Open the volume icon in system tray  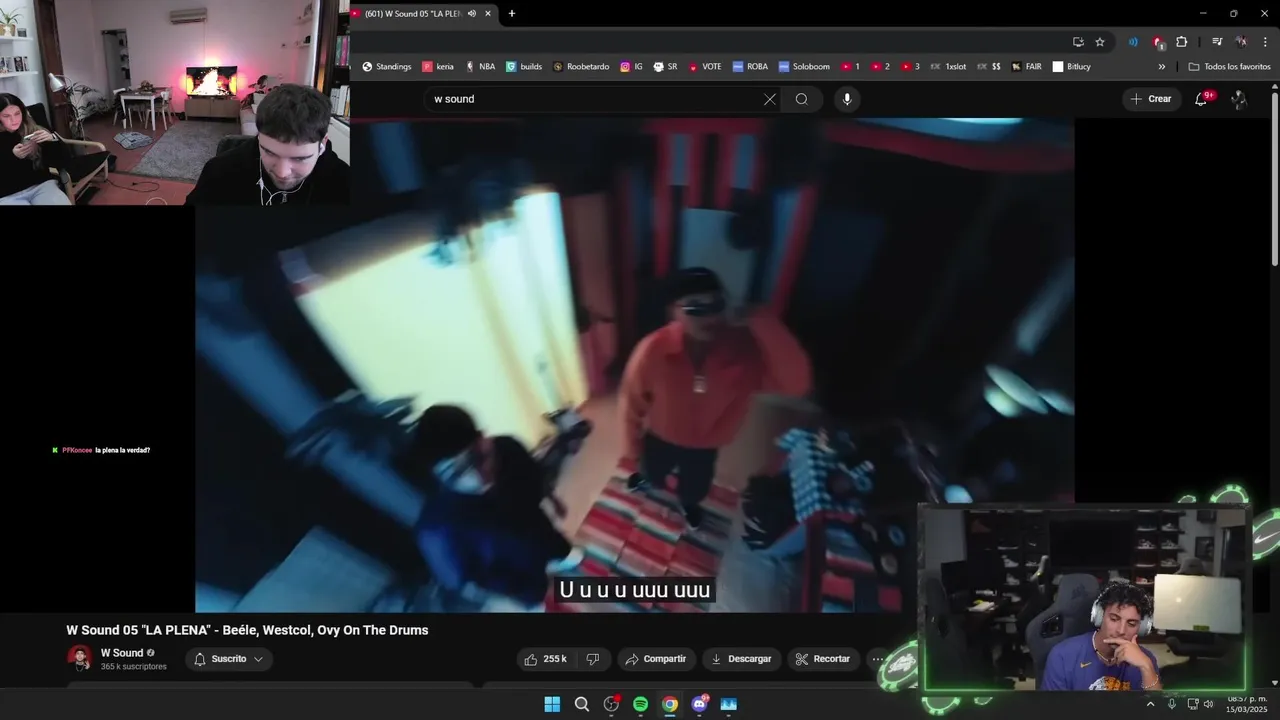click(x=1209, y=704)
